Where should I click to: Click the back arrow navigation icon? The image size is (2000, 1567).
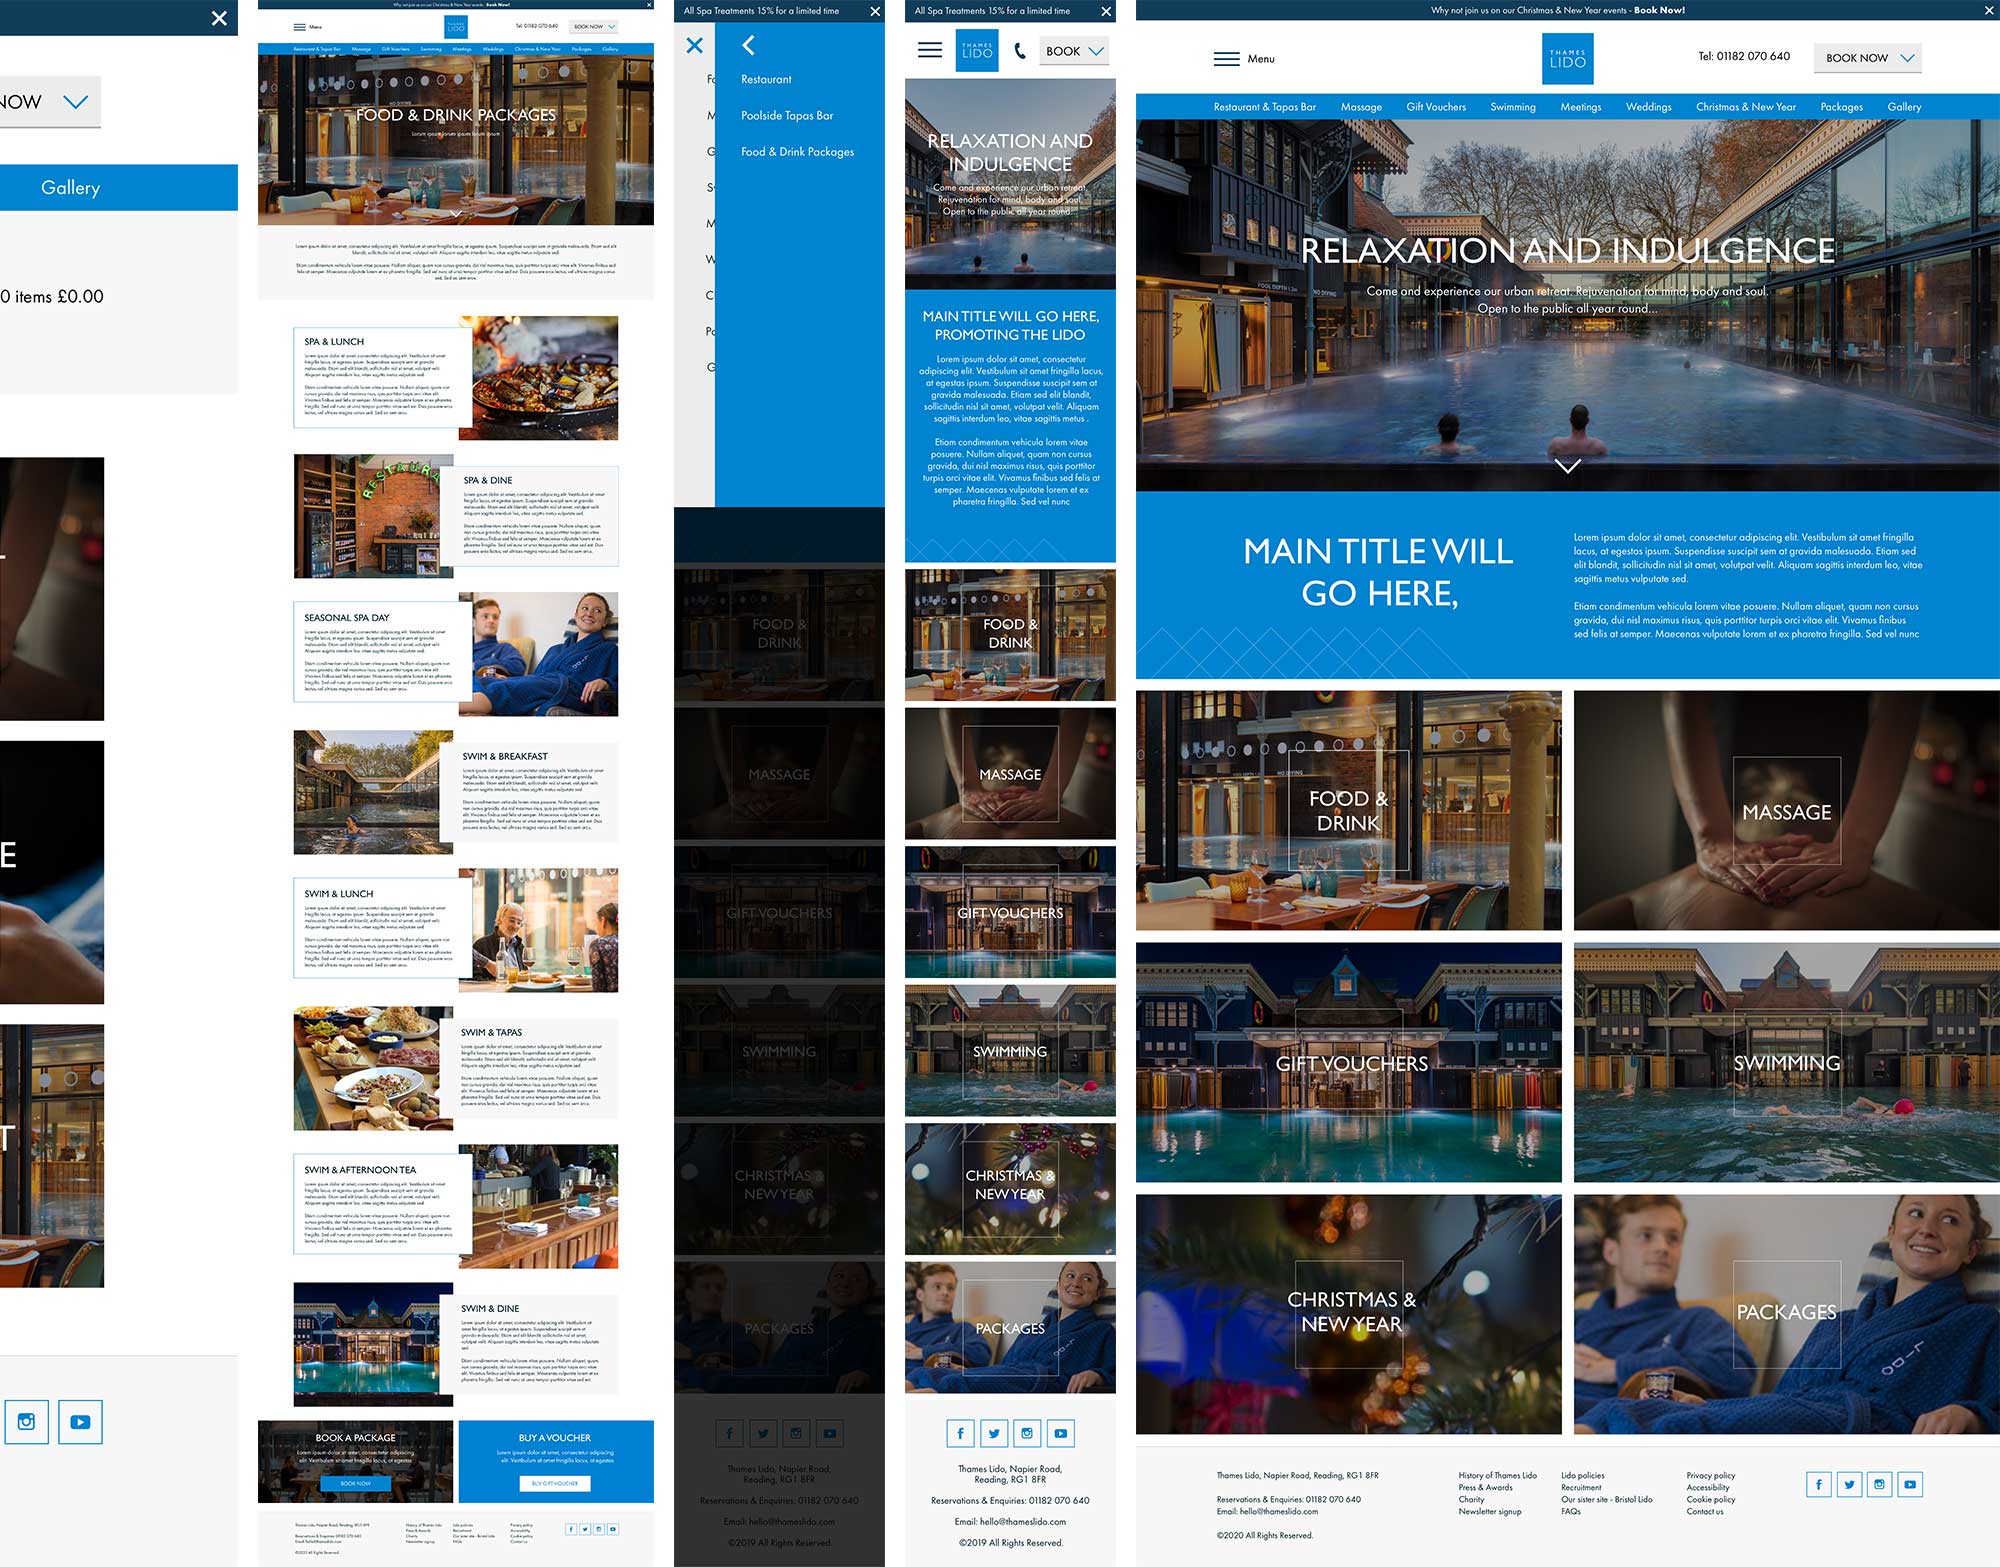(744, 45)
